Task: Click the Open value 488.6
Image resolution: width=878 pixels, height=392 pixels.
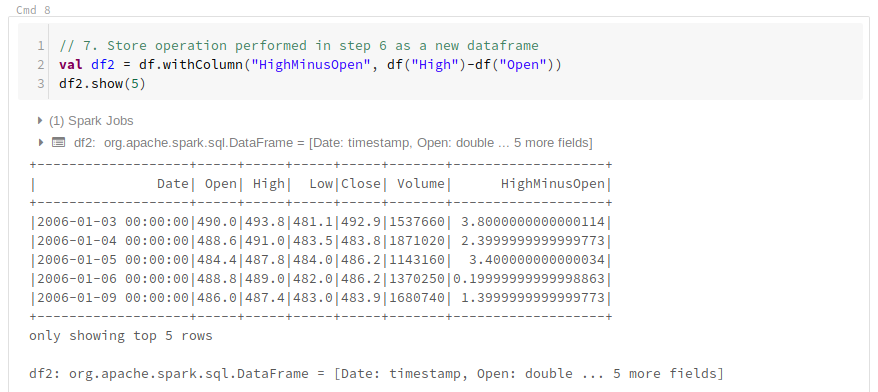Action: [217, 241]
